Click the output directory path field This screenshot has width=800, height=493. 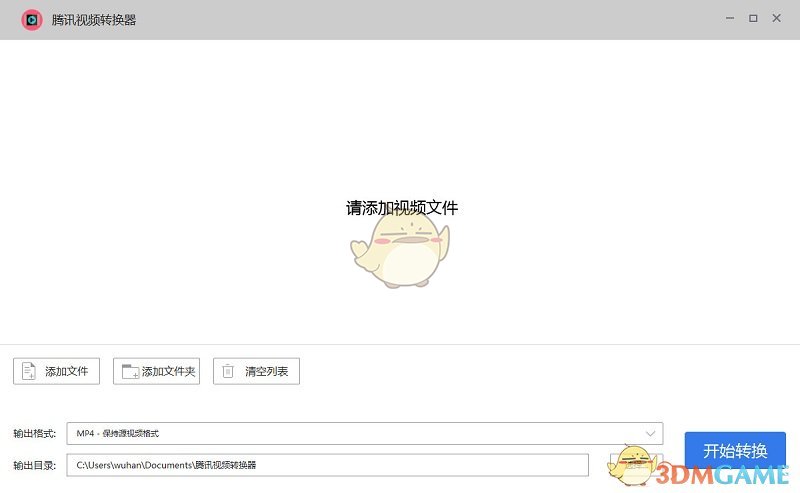click(327, 465)
